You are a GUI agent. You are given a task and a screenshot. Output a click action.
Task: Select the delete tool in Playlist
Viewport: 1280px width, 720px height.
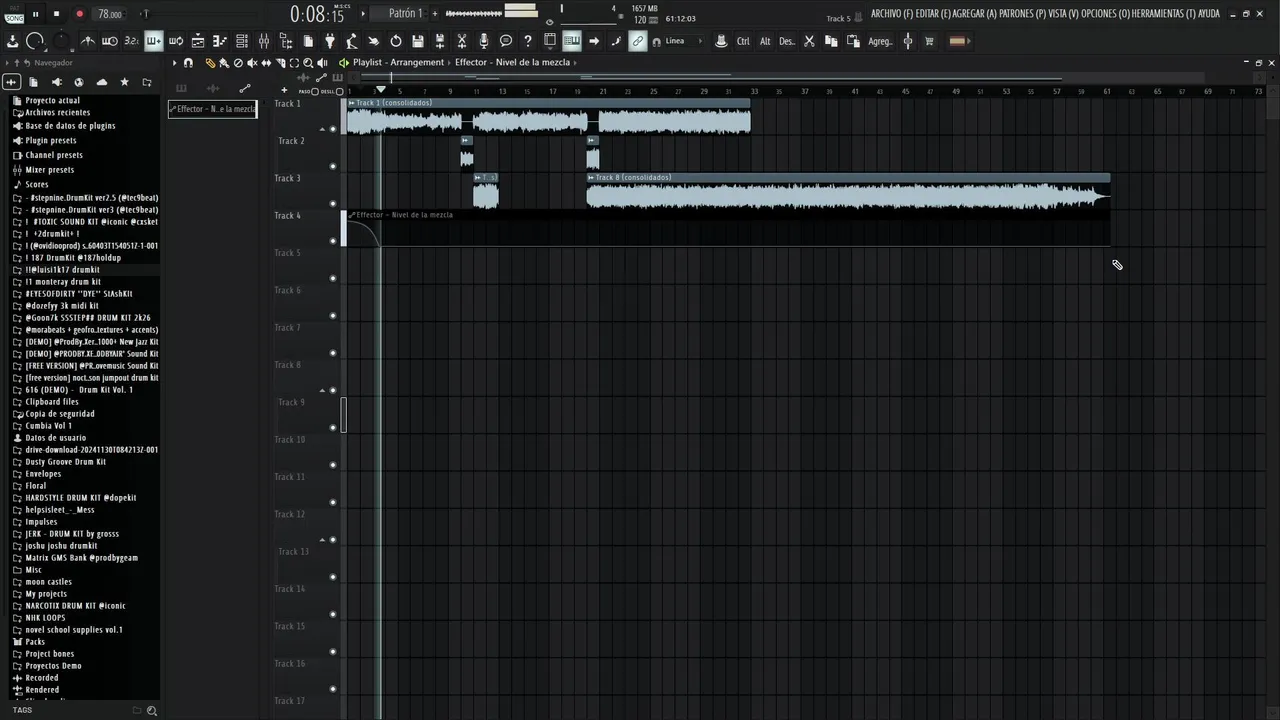click(238, 63)
